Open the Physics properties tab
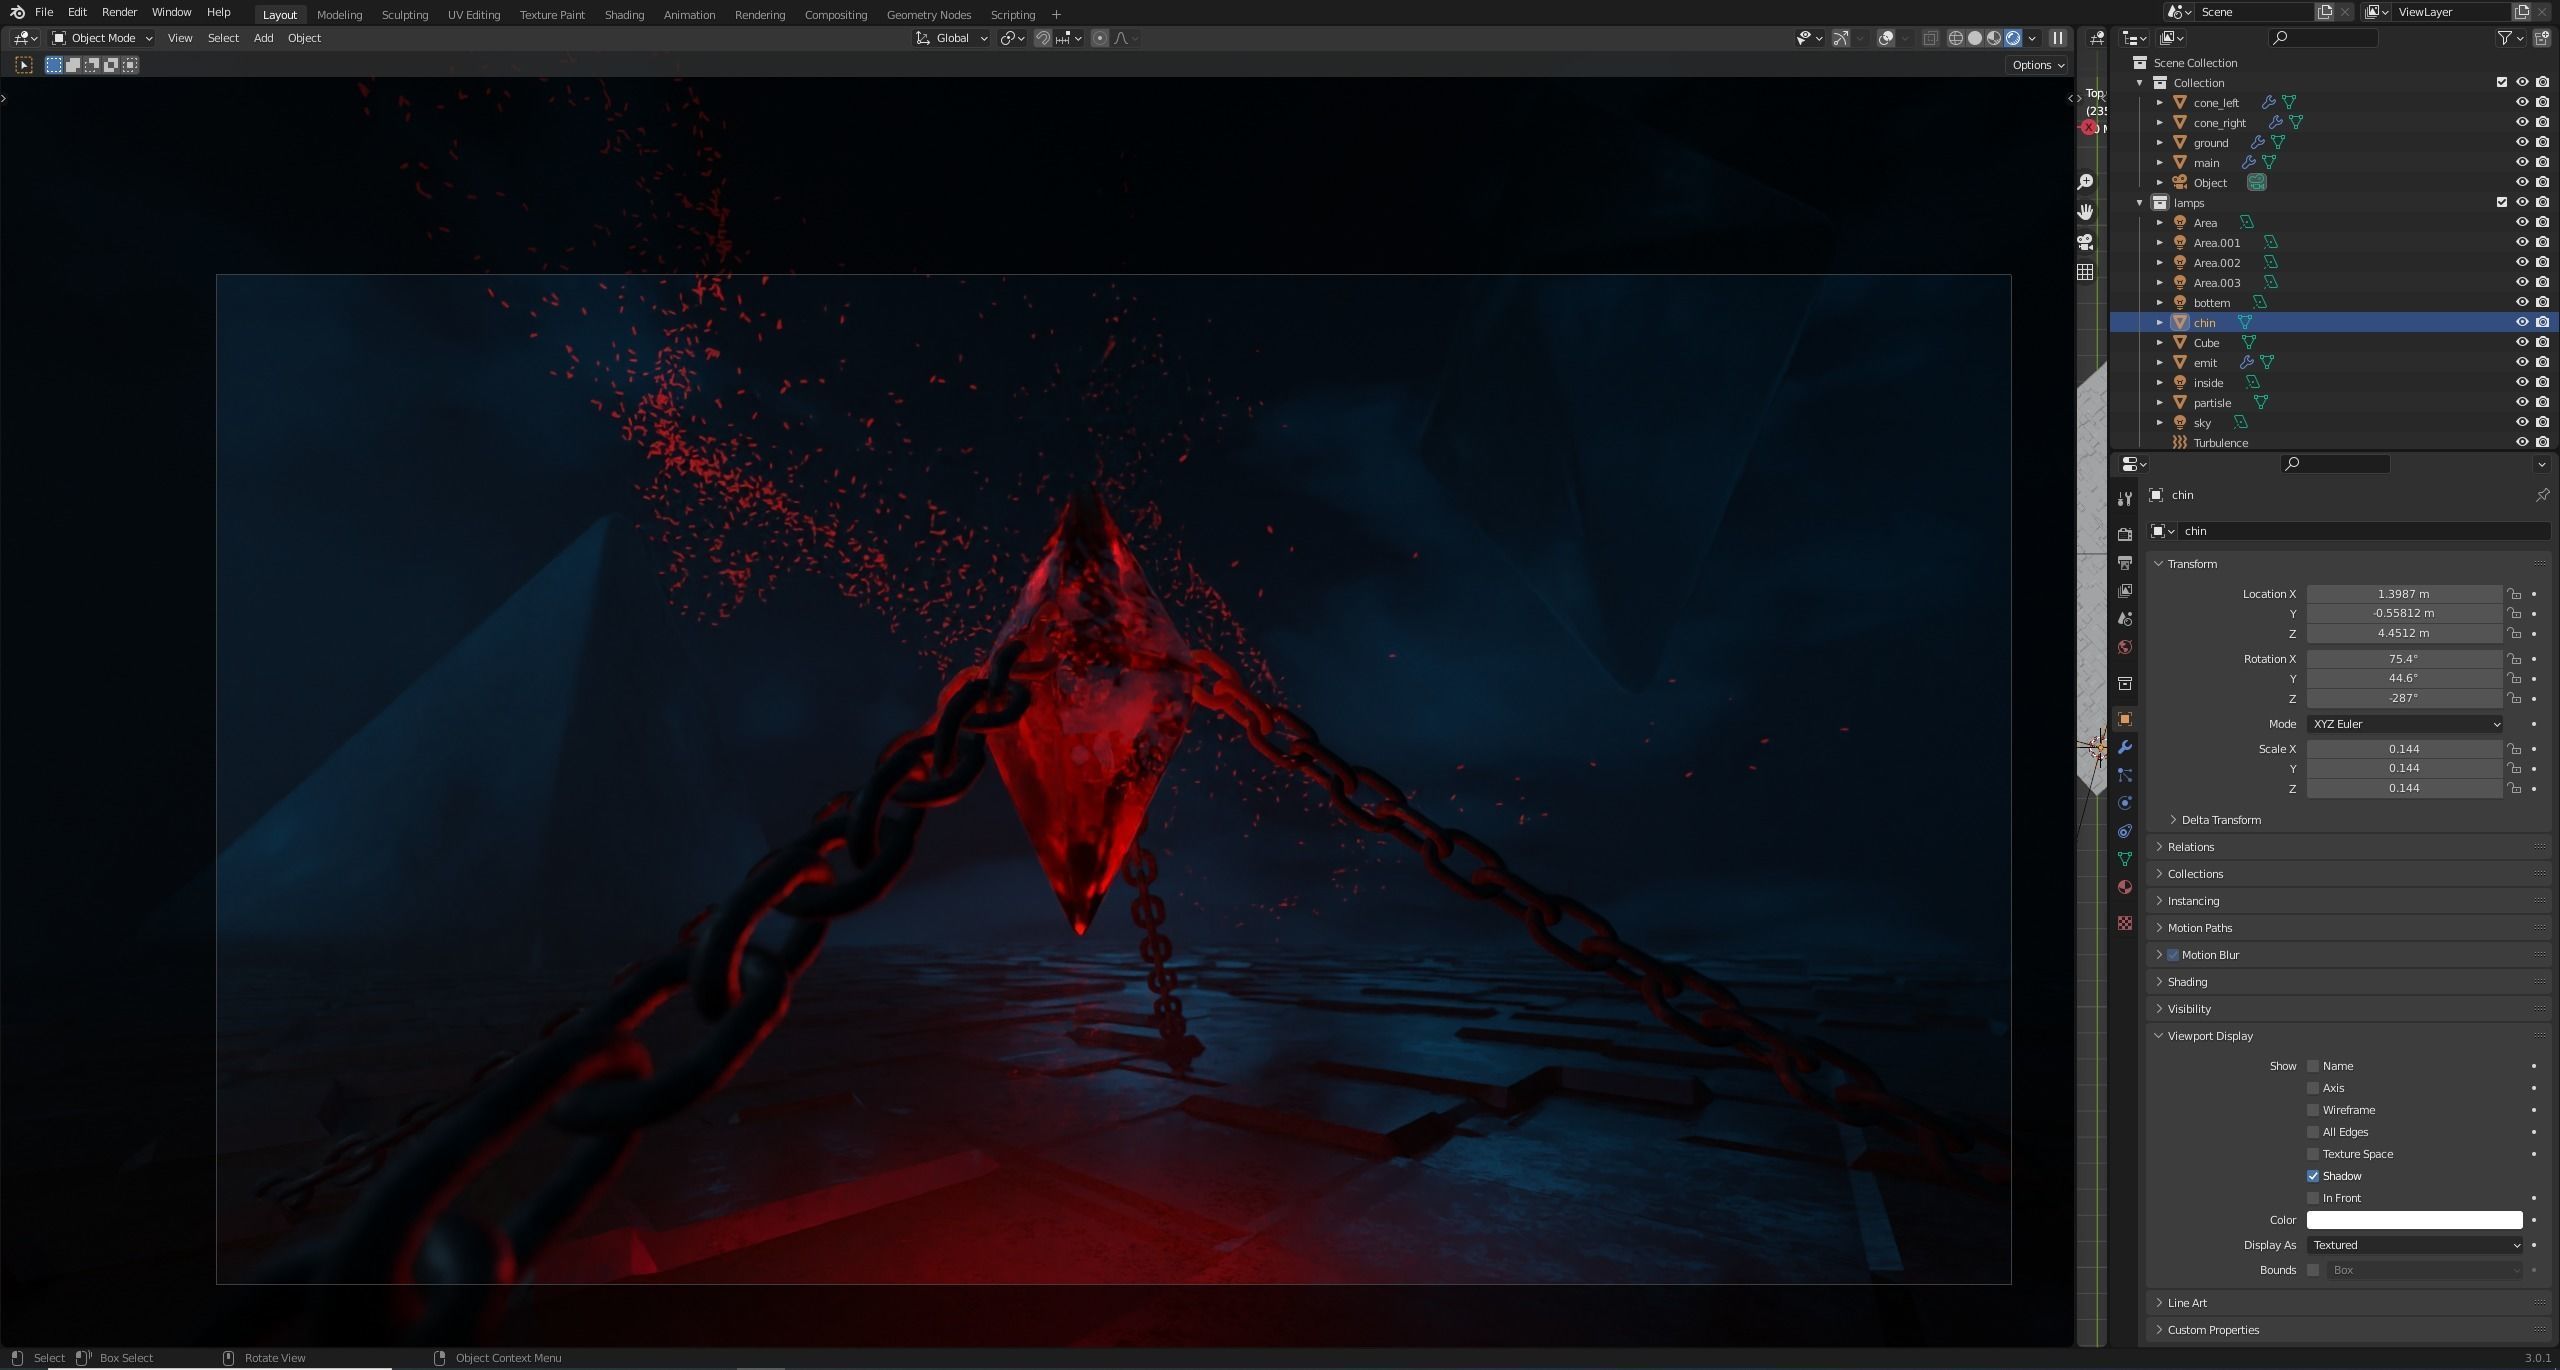This screenshot has height=1370, width=2560. pyautogui.click(x=2125, y=803)
